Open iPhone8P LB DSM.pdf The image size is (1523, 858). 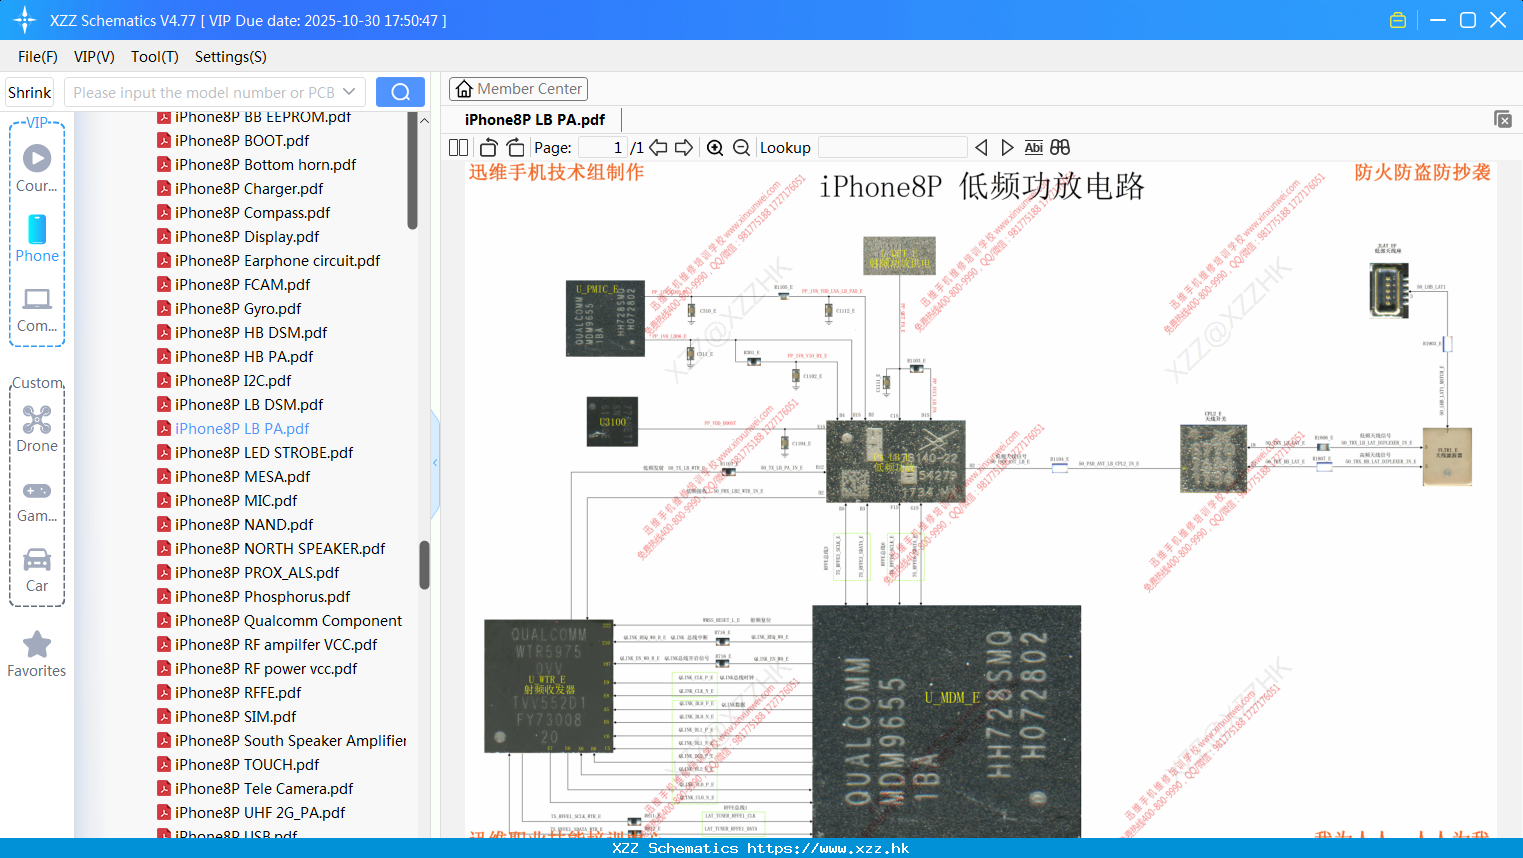click(x=249, y=404)
